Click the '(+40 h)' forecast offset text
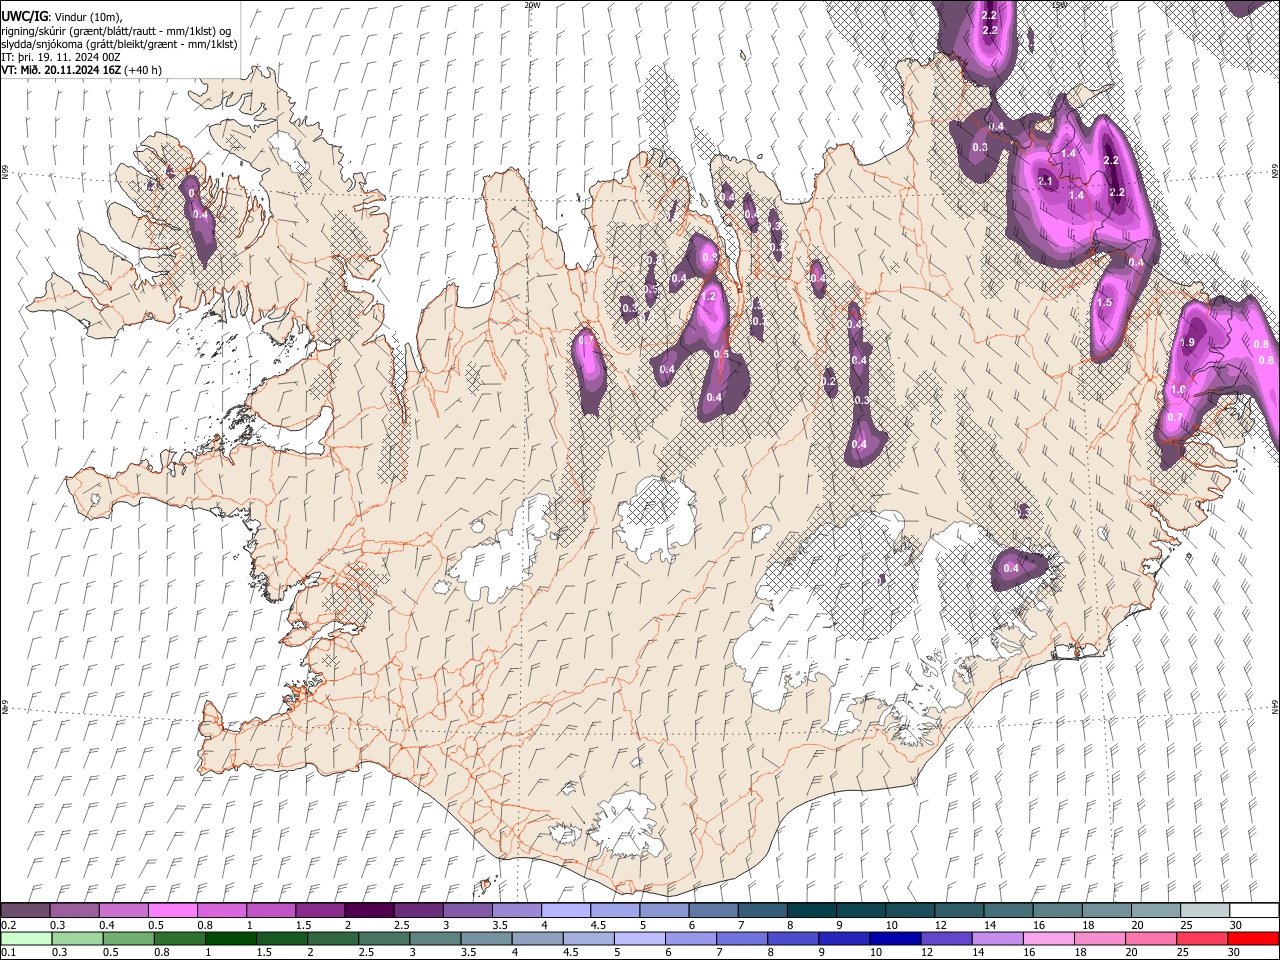Viewport: 1280px width, 960px height. (143, 70)
